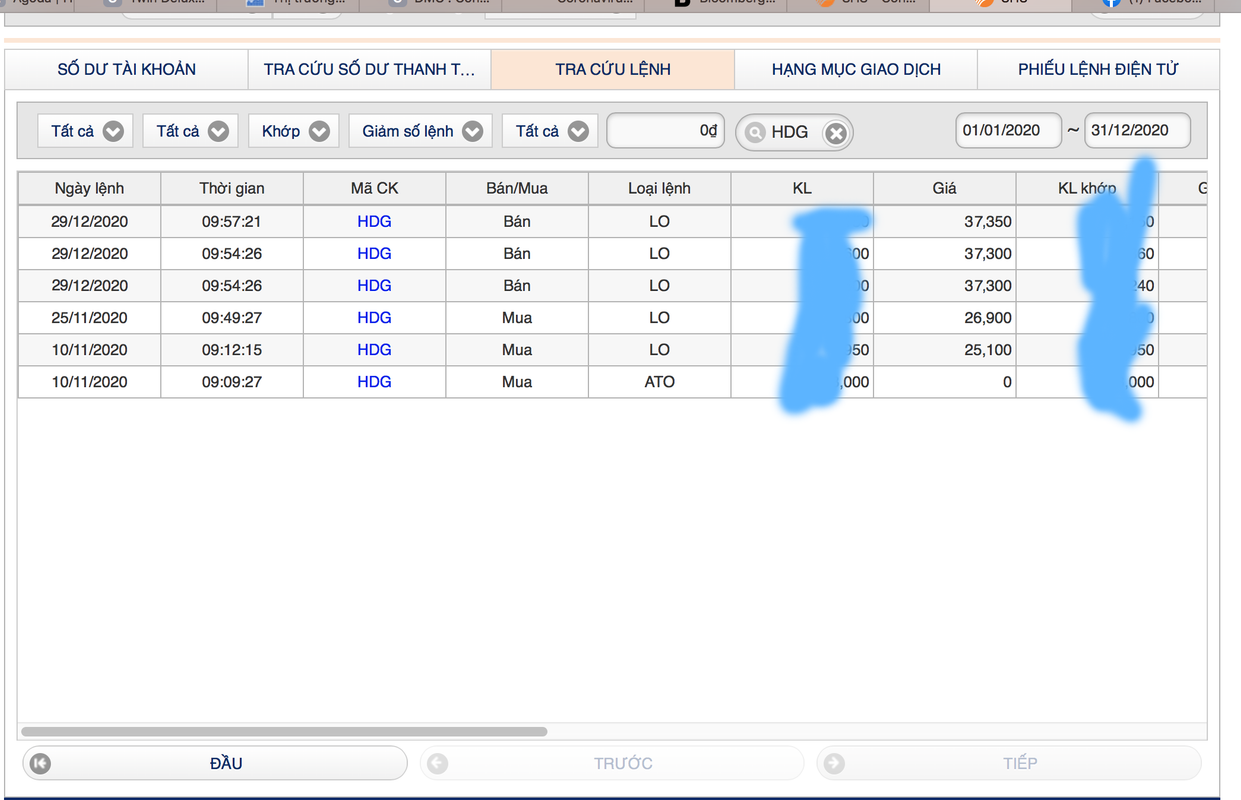
Task: Select the TRA CỨU LỆNH tab
Action: click(613, 69)
